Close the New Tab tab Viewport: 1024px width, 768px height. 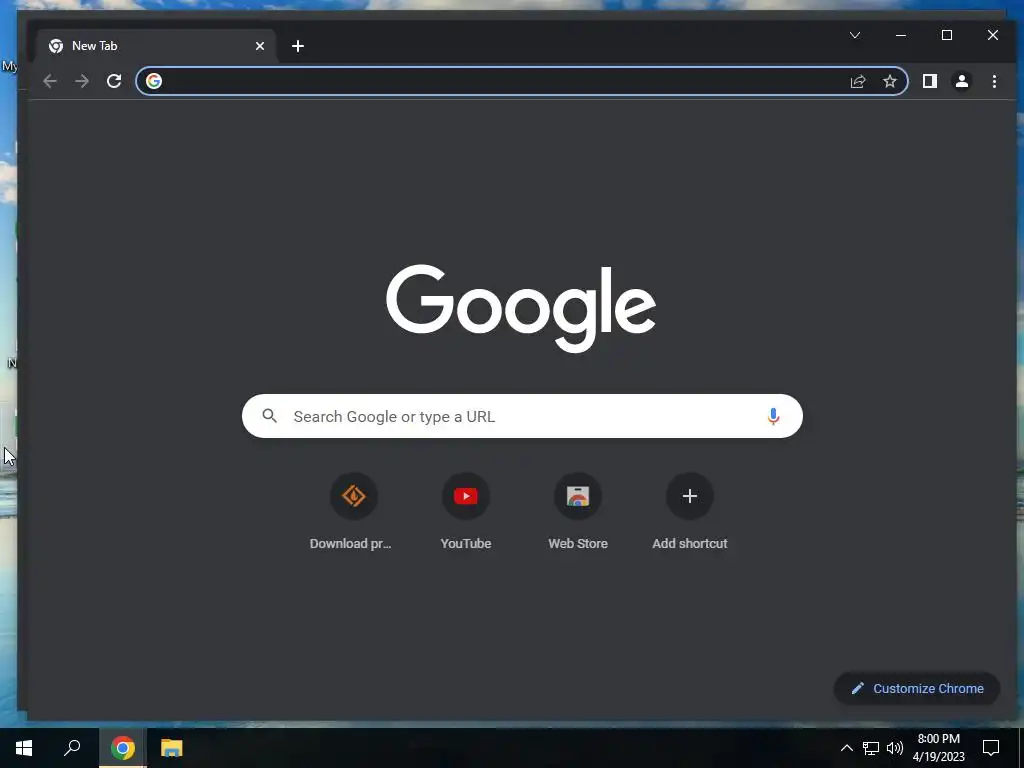260,46
